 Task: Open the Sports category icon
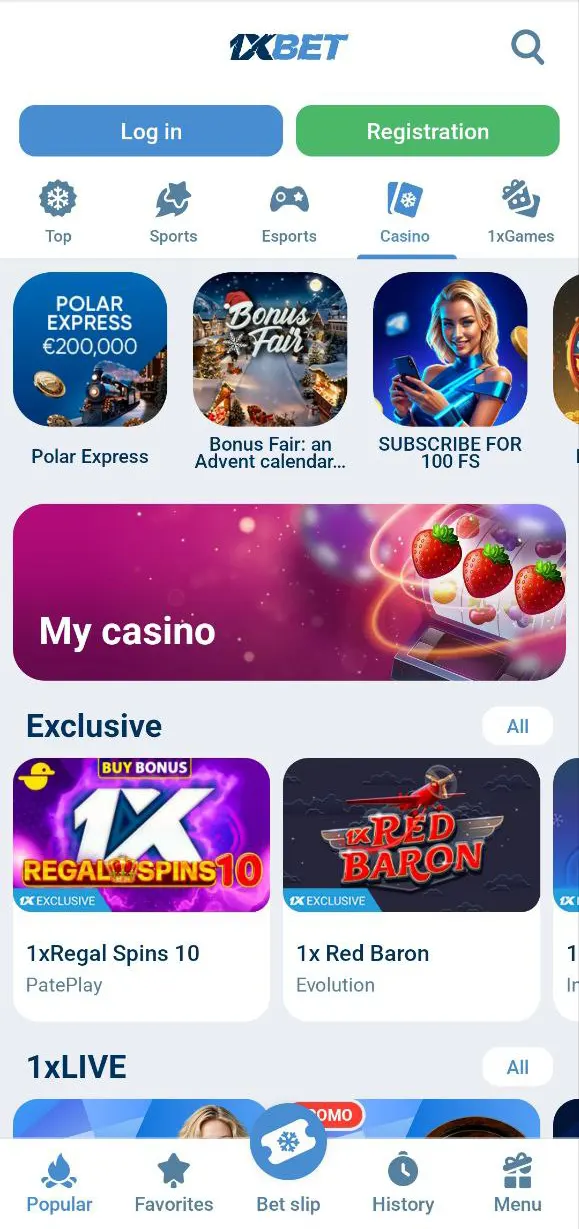(173, 199)
